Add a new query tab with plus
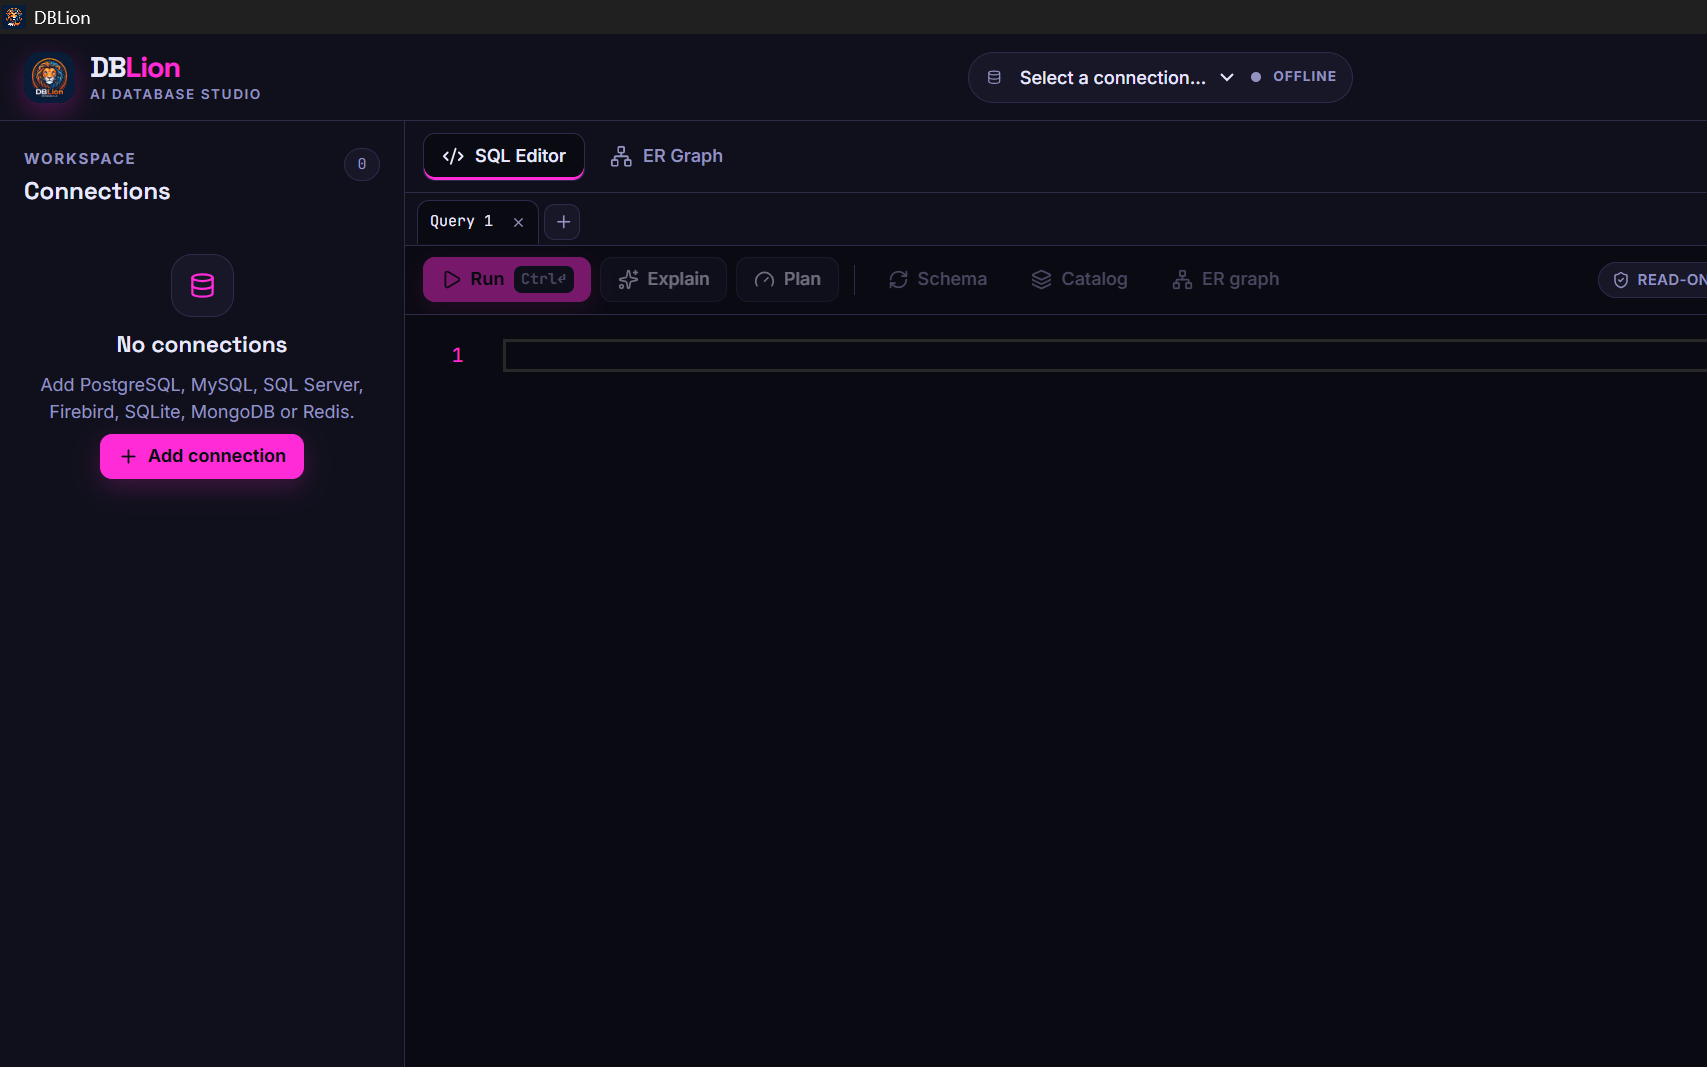Screen dimensions: 1707x1067 [563, 222]
